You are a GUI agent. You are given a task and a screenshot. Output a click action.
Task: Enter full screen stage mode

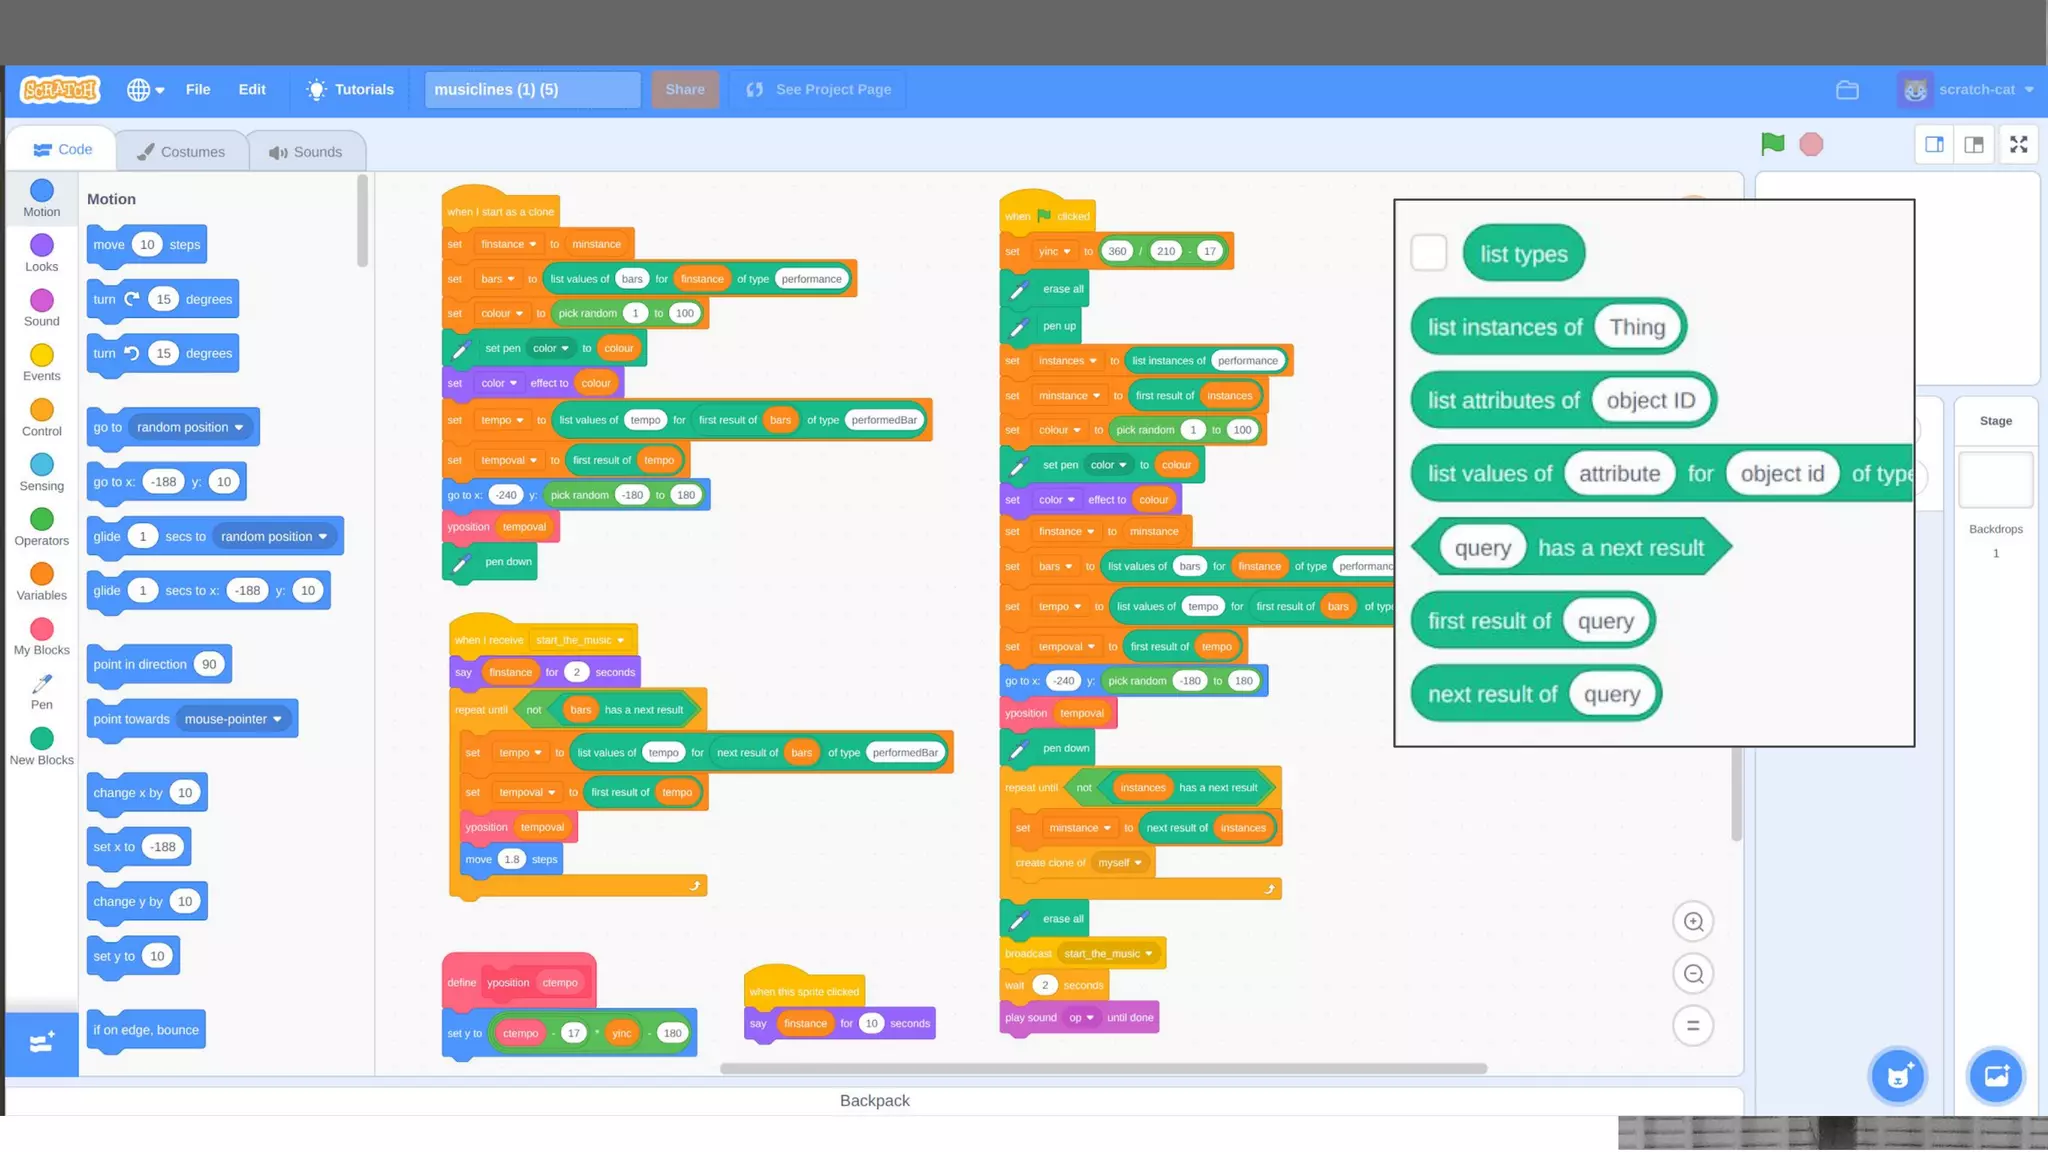pos(2018,145)
